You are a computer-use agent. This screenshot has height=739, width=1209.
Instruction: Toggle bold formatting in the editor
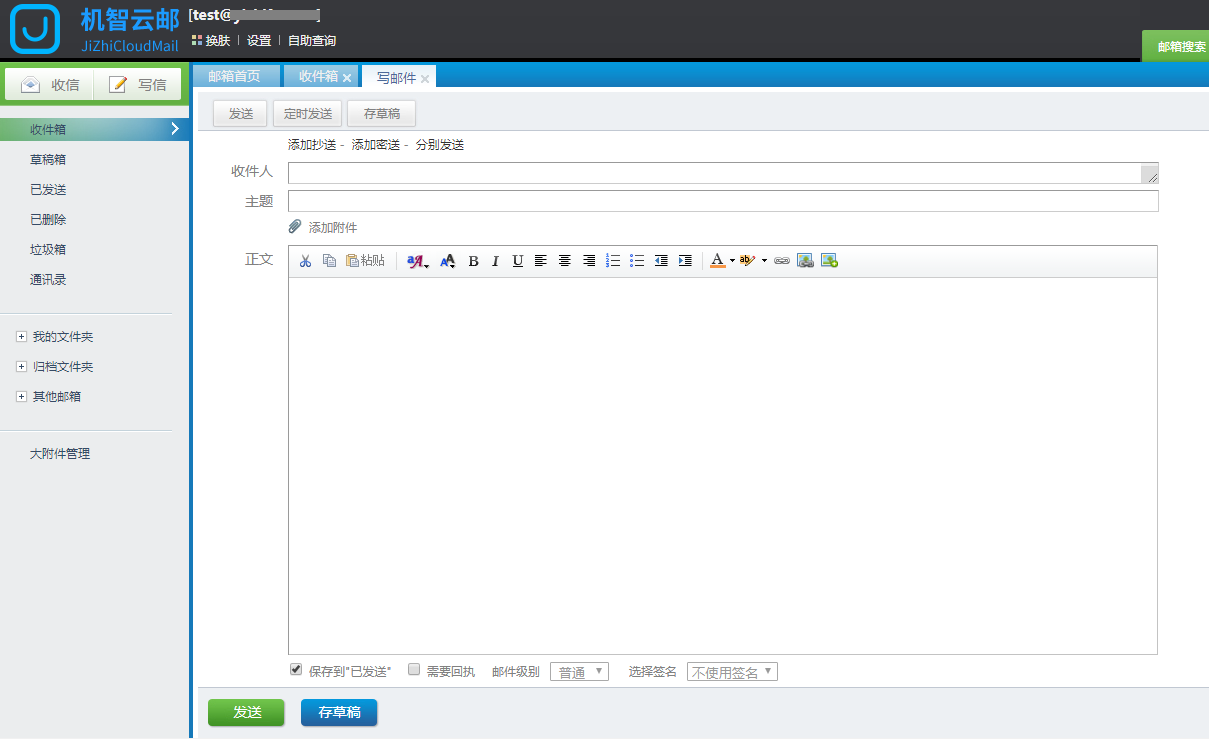tap(473, 261)
